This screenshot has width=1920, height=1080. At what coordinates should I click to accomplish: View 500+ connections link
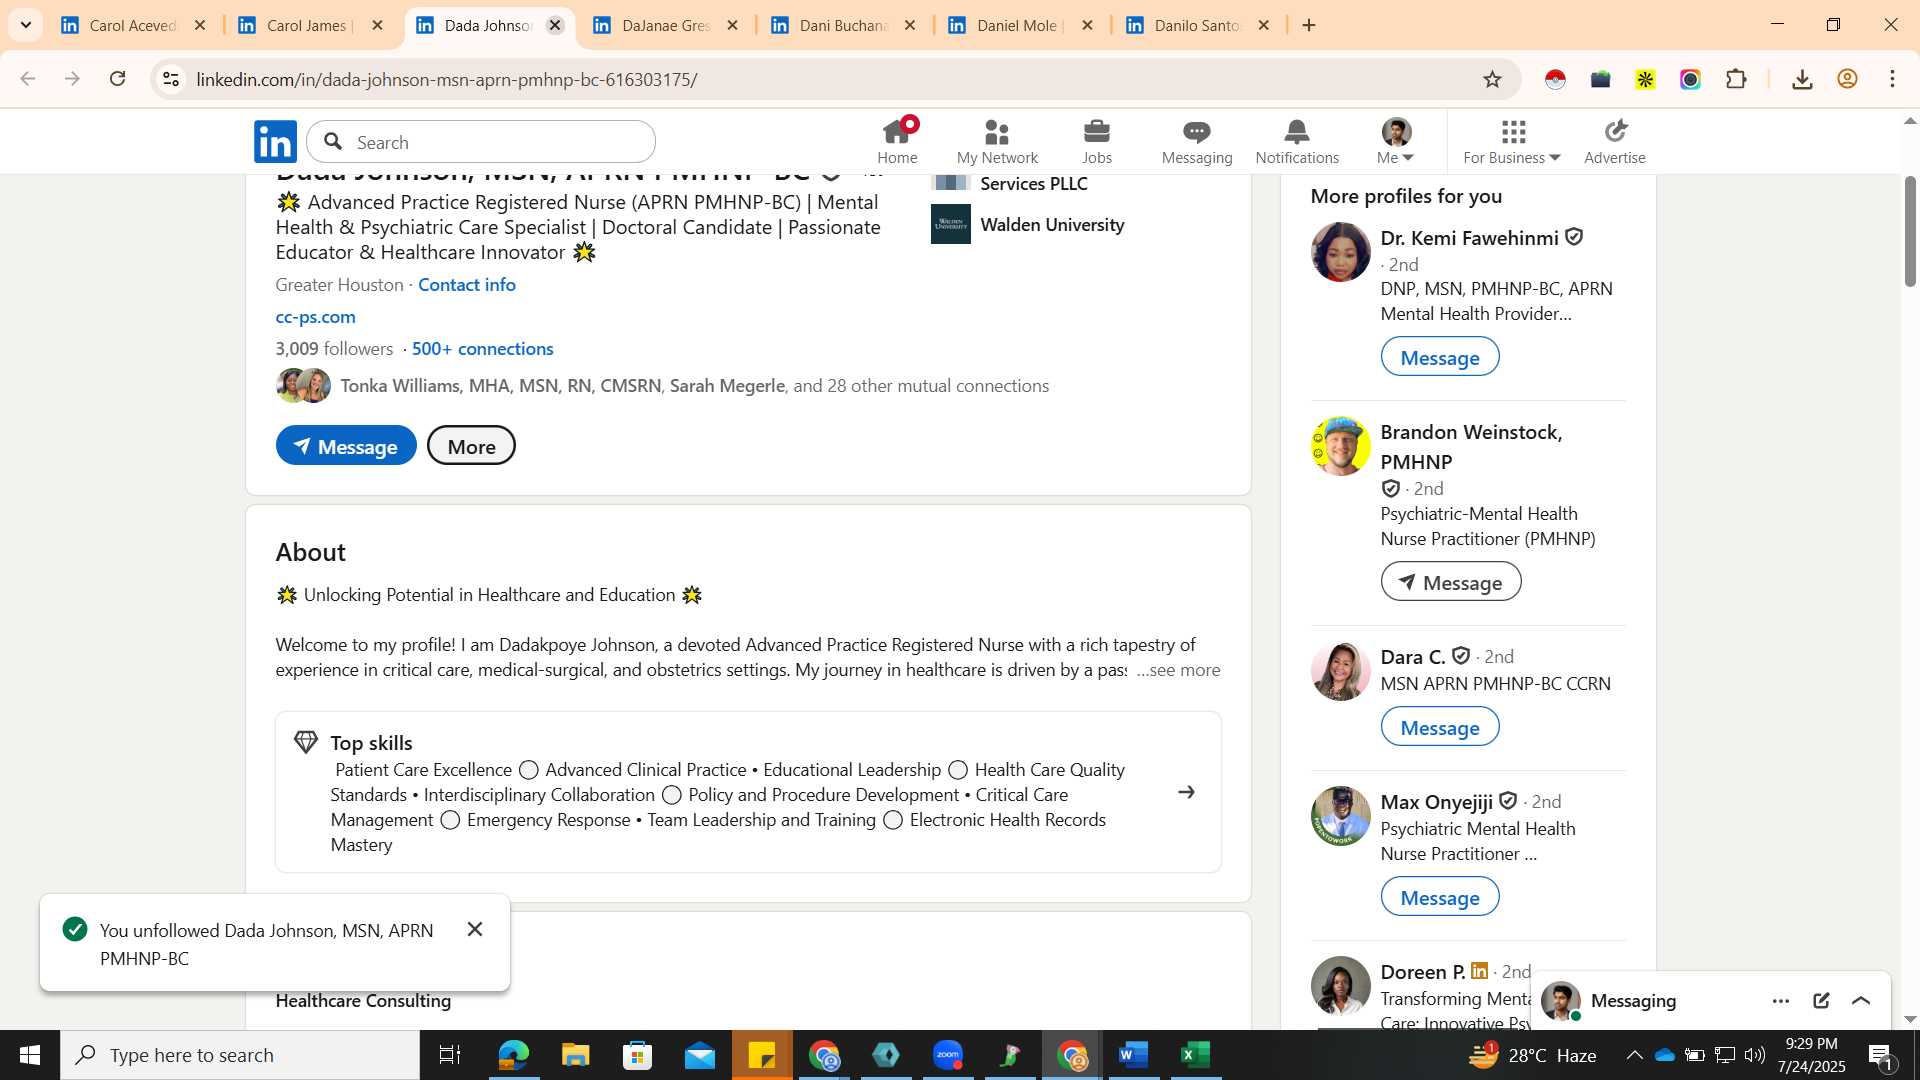point(482,349)
